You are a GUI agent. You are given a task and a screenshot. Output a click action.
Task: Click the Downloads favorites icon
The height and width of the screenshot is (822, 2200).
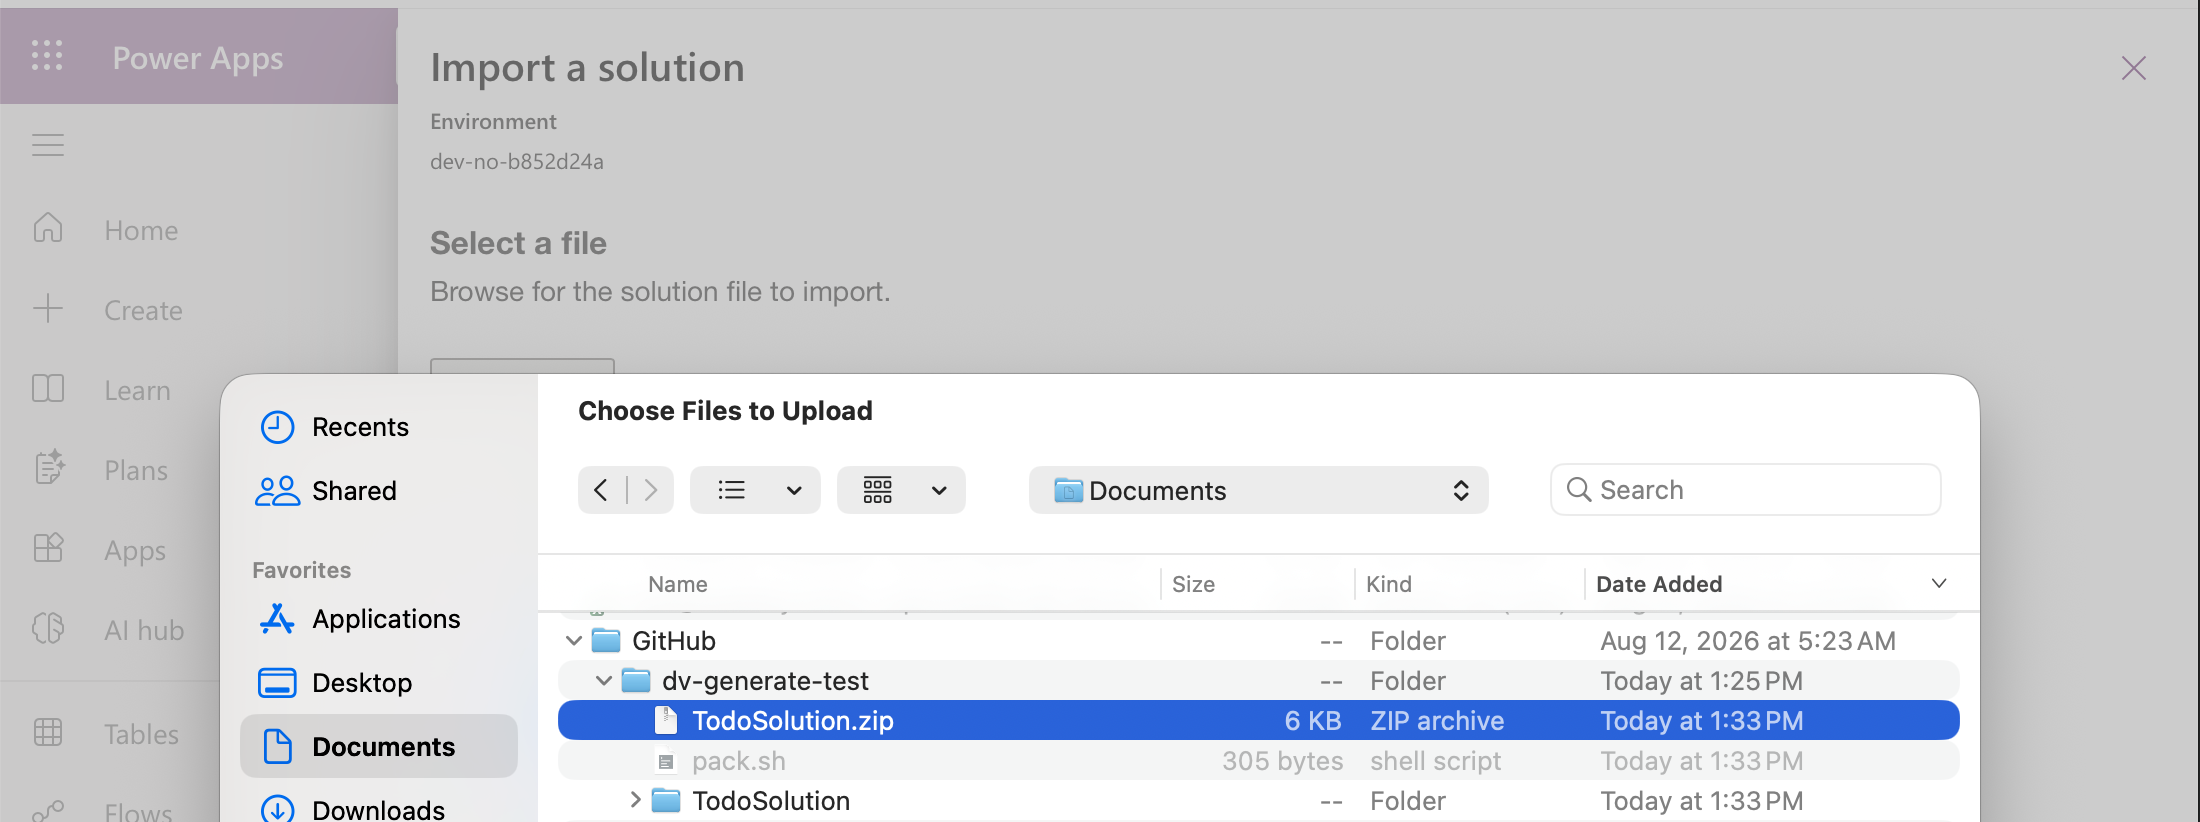tap(277, 809)
